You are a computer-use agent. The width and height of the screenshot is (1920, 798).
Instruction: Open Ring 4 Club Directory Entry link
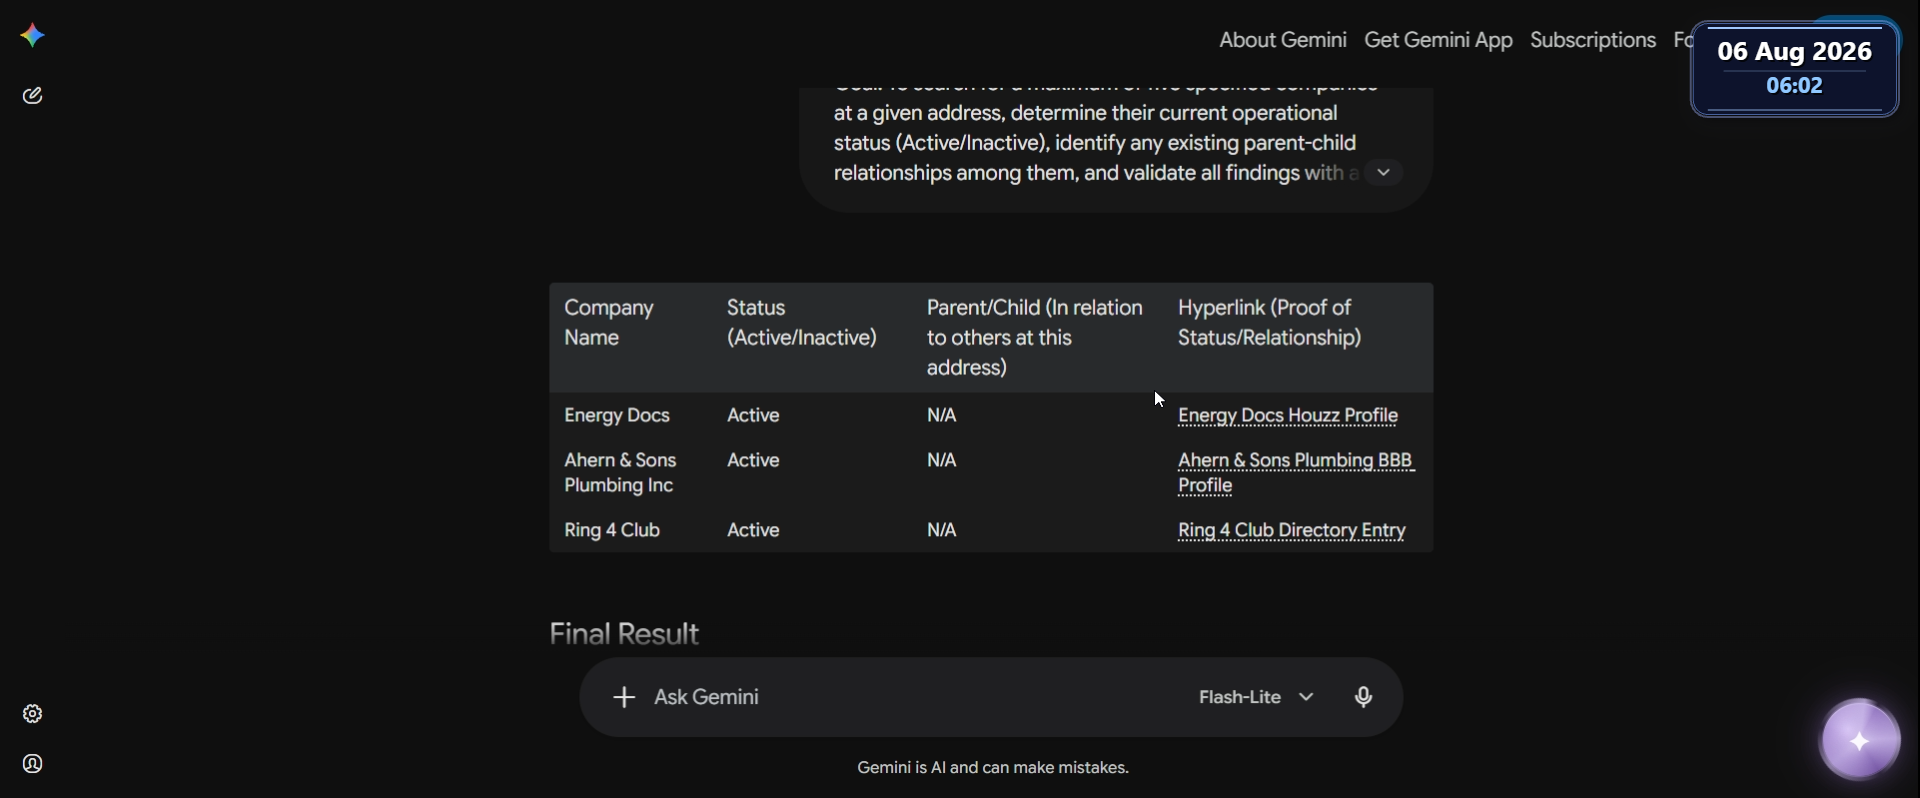(x=1292, y=531)
